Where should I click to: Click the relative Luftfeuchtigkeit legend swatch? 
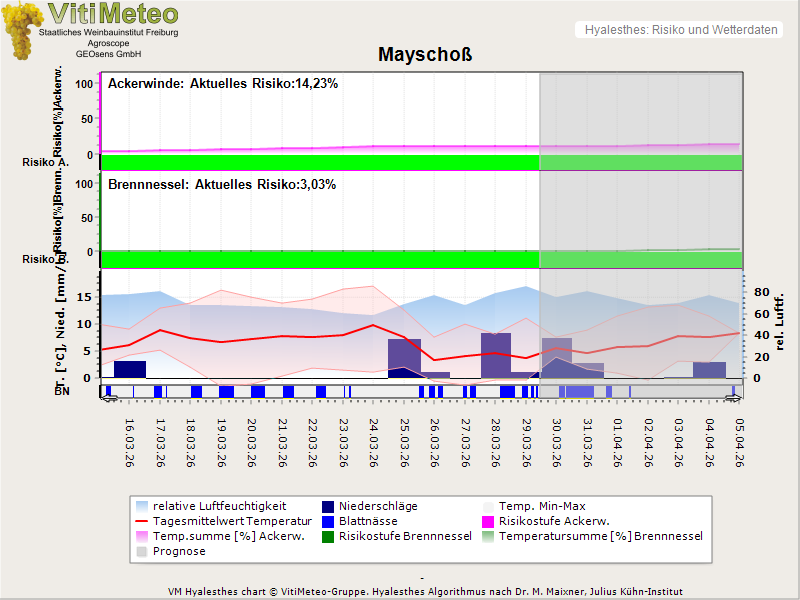(141, 506)
